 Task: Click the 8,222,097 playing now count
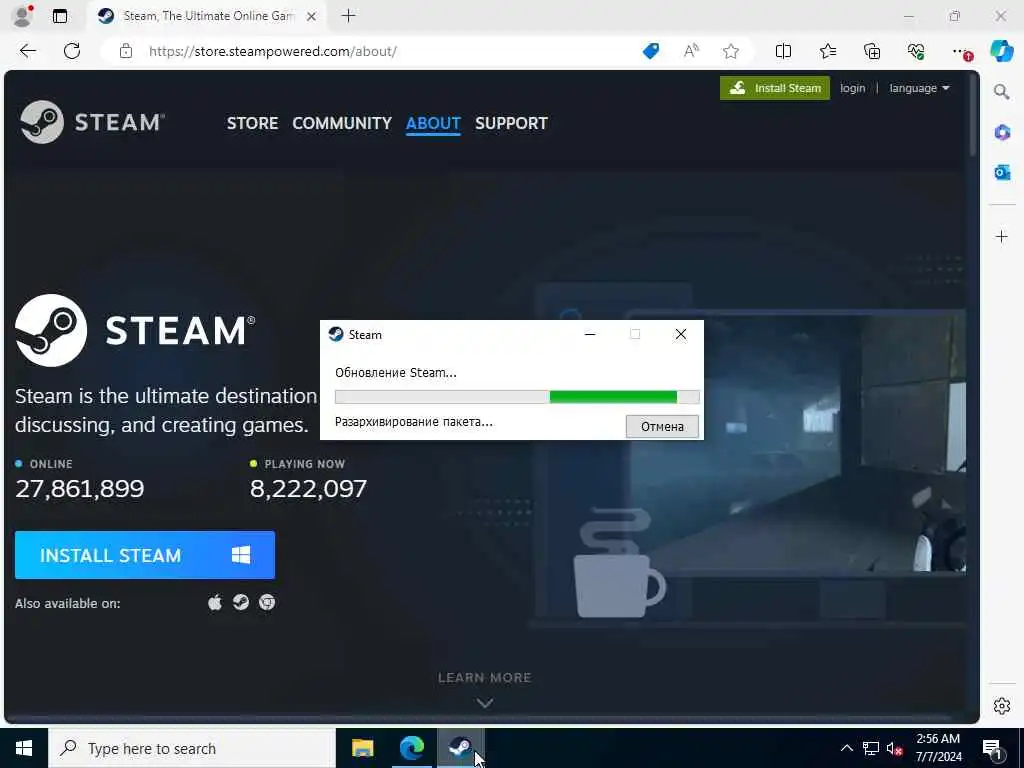(308, 488)
